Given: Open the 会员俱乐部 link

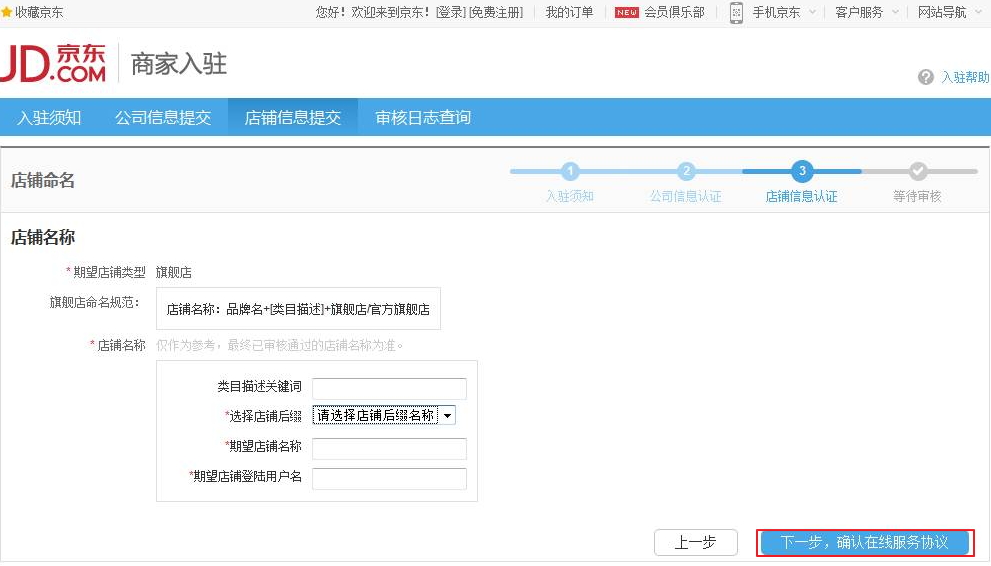Looking at the screenshot, I should tap(674, 12).
